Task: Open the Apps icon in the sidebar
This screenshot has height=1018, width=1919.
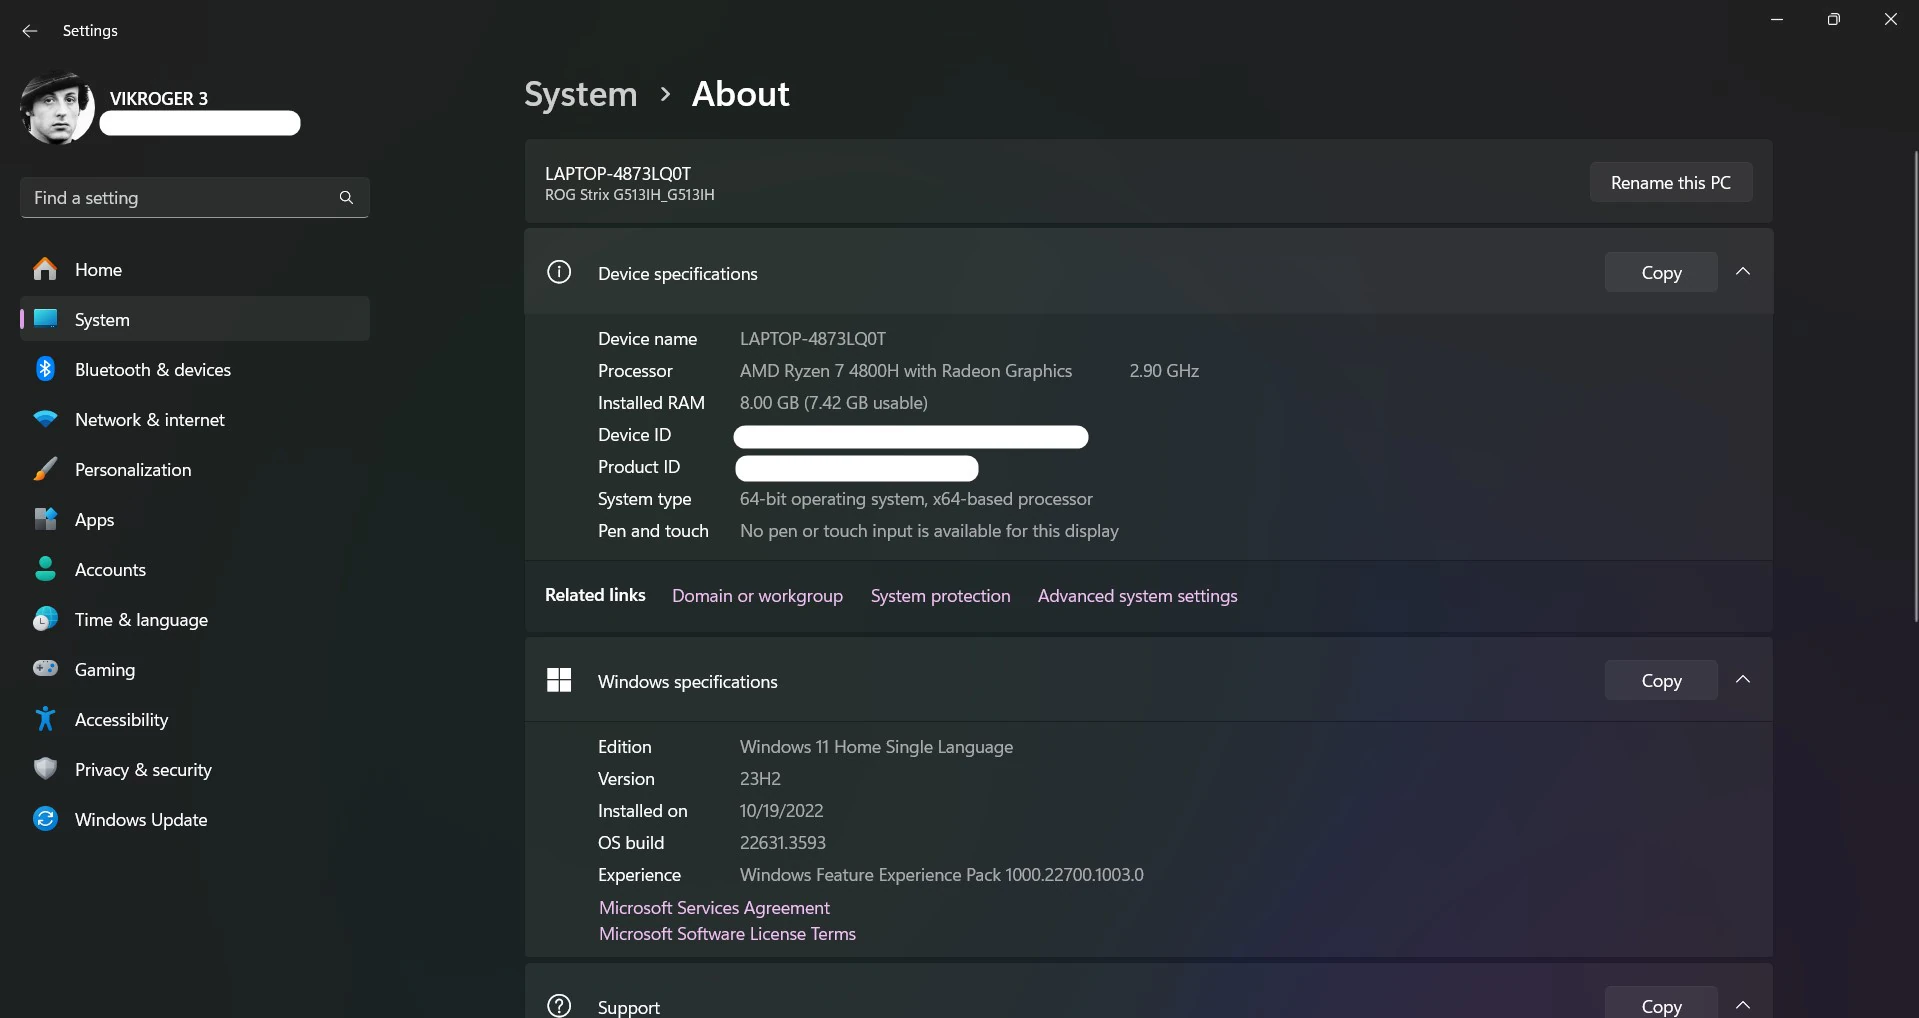Action: point(45,519)
